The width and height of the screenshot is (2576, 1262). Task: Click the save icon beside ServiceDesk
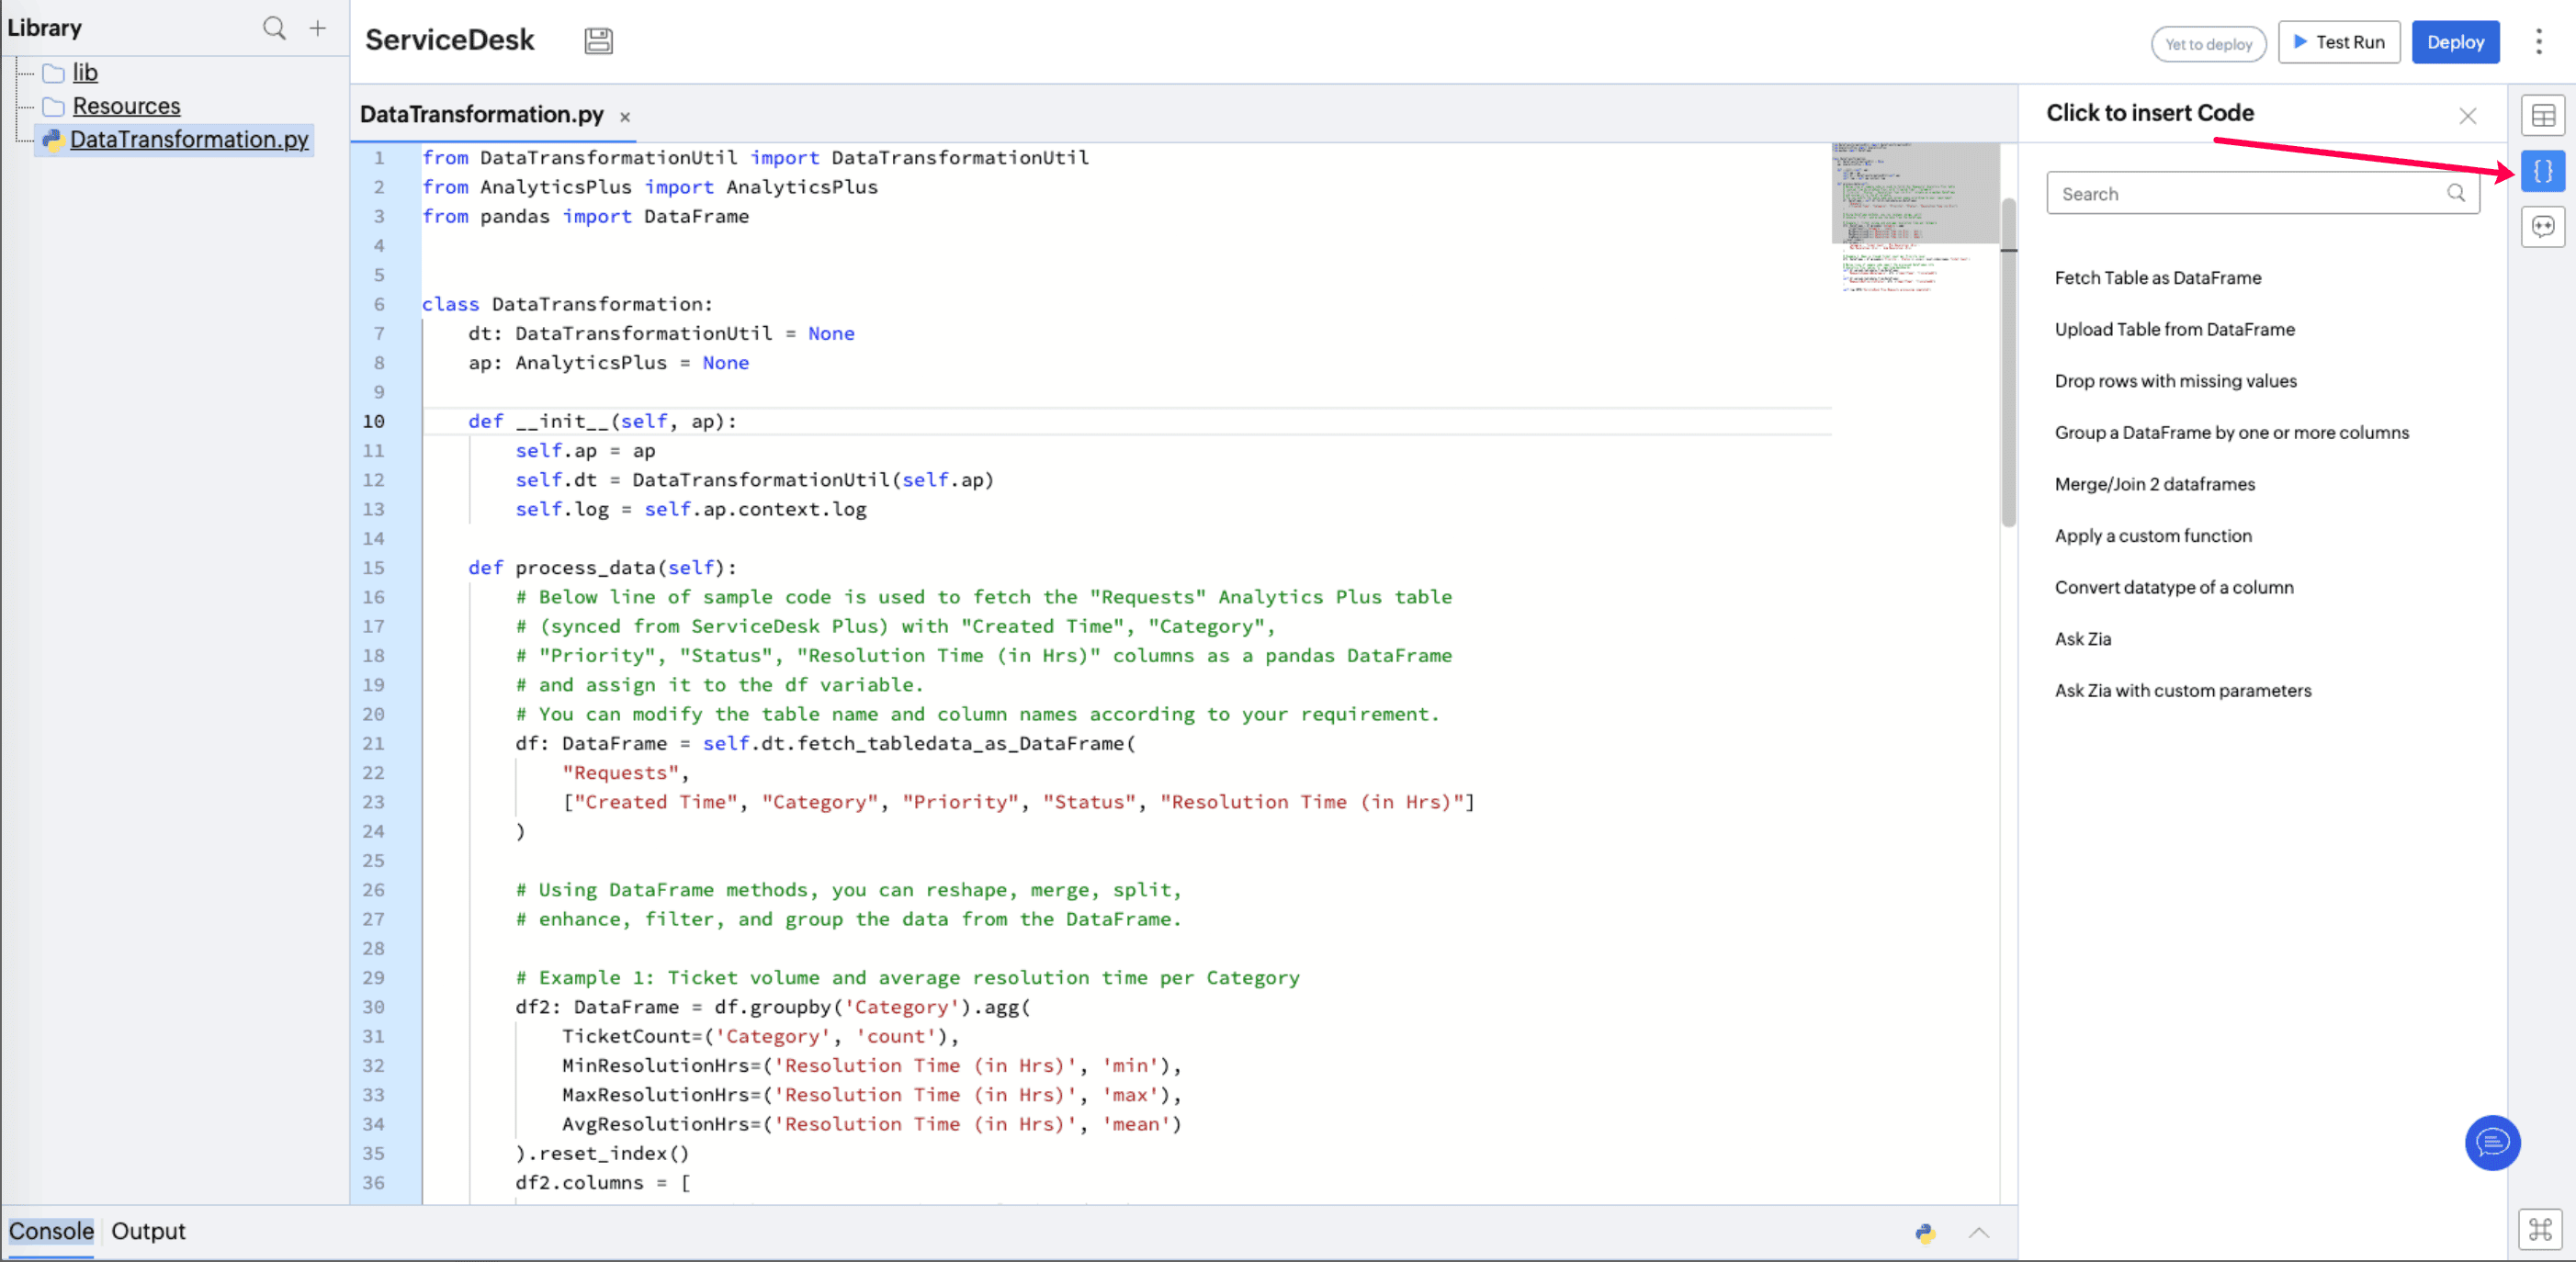[598, 41]
